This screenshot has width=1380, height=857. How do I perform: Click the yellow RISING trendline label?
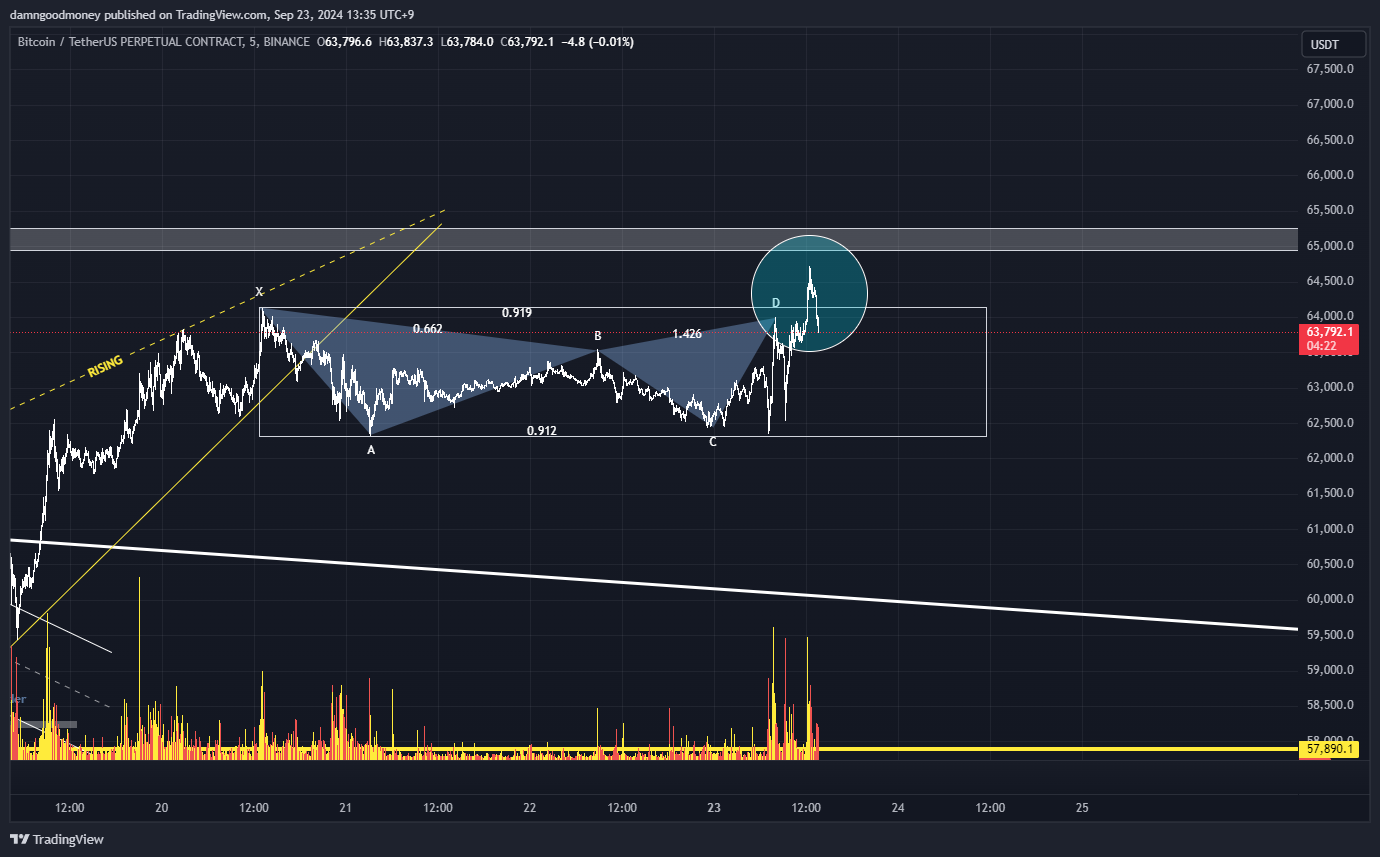(x=106, y=365)
